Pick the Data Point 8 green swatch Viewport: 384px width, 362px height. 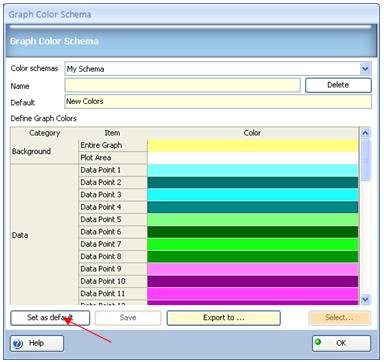pyautogui.click(x=253, y=256)
